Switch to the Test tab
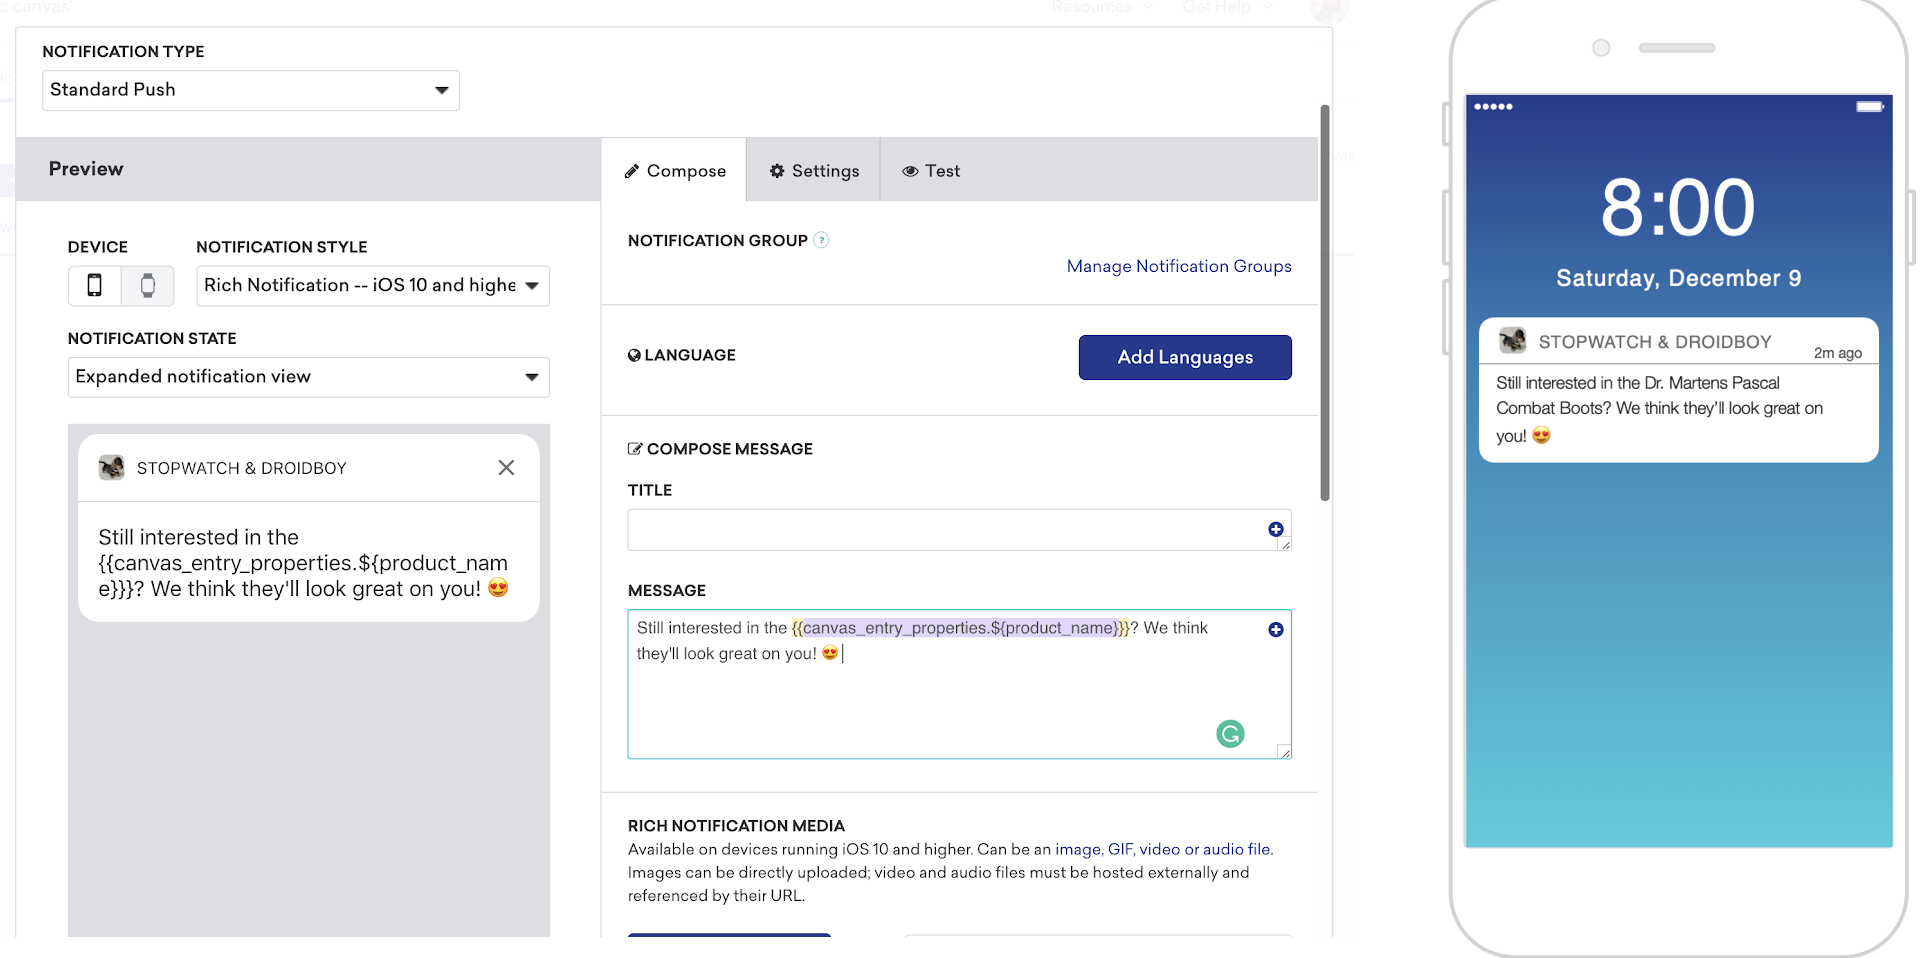 coord(931,171)
